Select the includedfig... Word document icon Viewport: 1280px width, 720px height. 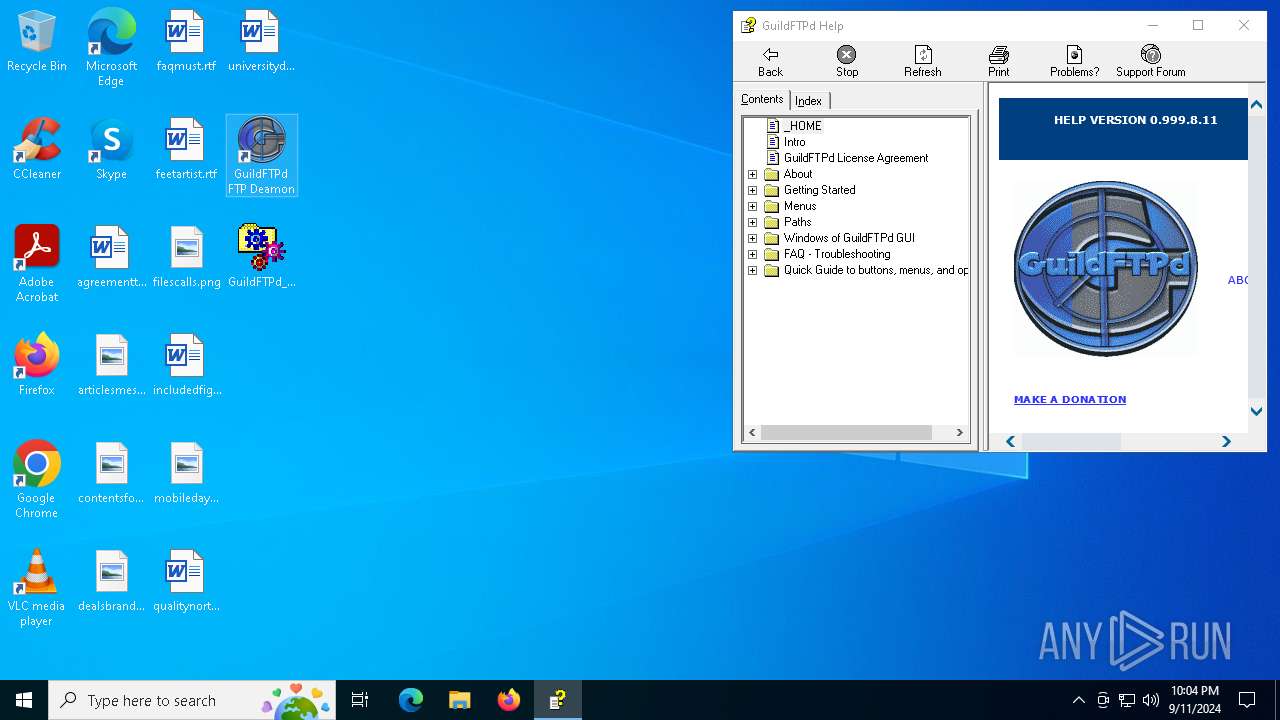point(186,366)
